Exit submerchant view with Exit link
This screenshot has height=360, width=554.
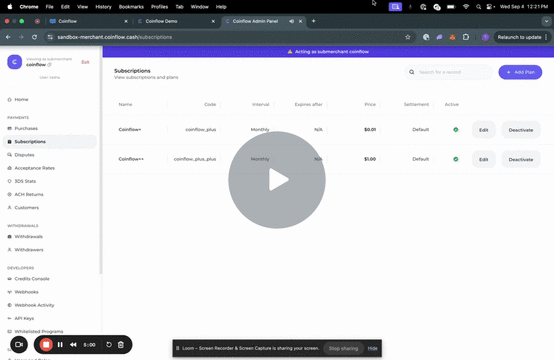85,62
